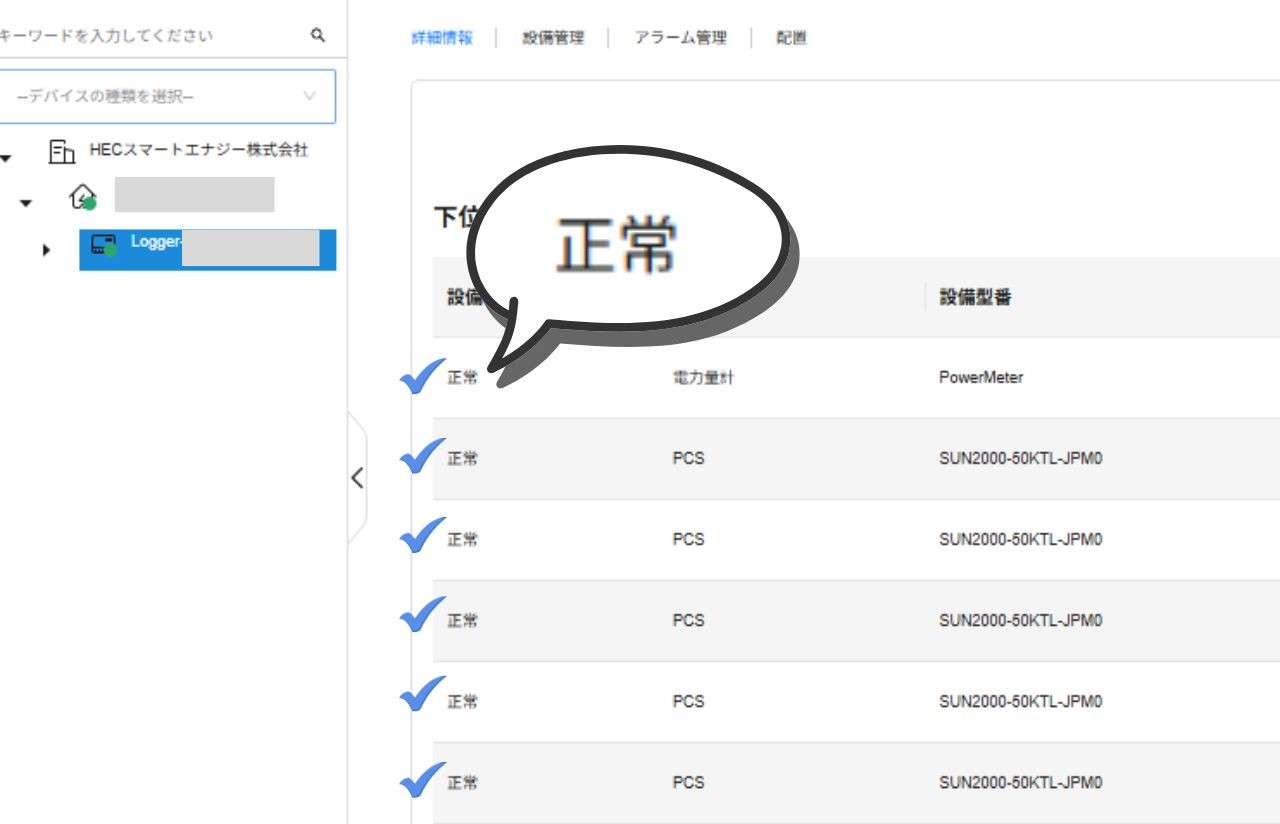Click the checkmark beside the PowerMeter row
Image resolution: width=1280 pixels, height=824 pixels.
(421, 377)
